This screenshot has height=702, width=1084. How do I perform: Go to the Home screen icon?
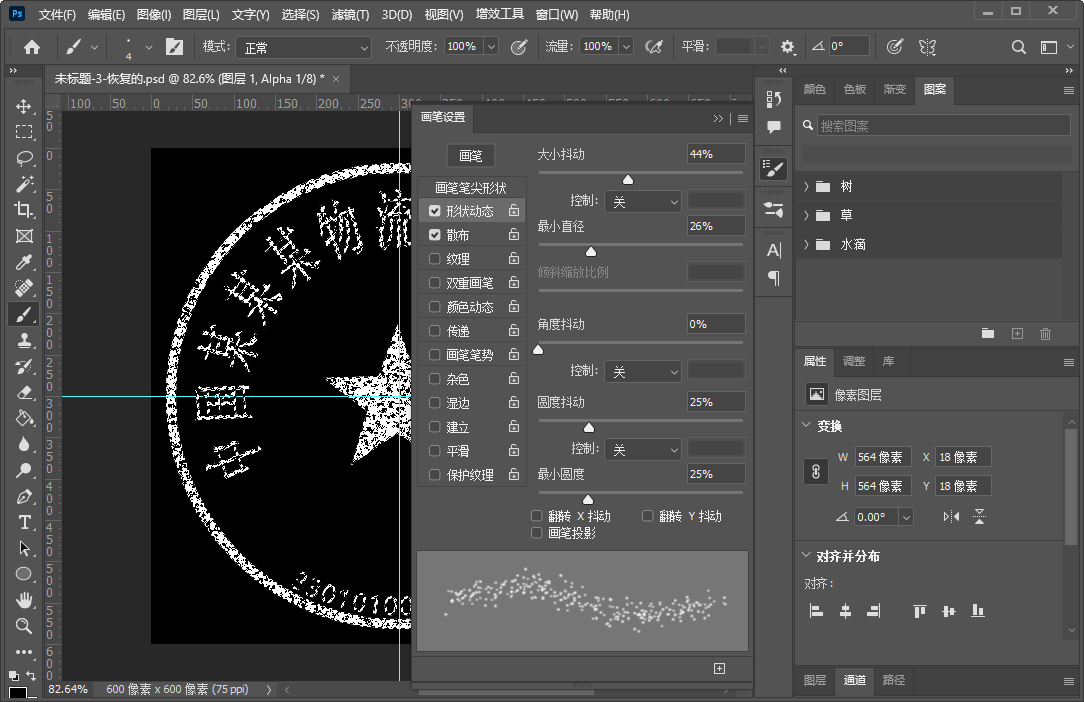(x=32, y=47)
